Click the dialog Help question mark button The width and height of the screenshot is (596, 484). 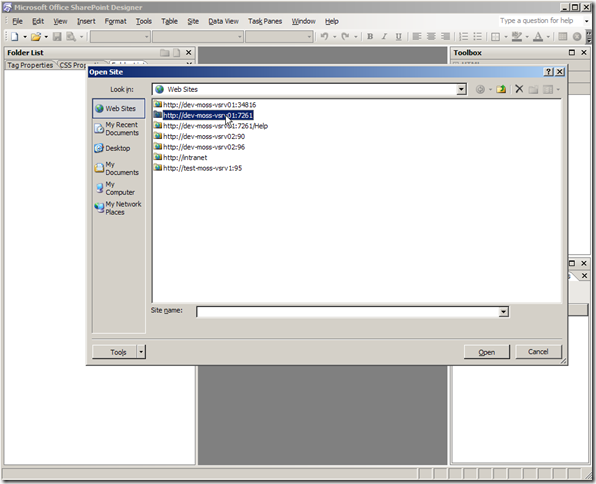(x=548, y=72)
